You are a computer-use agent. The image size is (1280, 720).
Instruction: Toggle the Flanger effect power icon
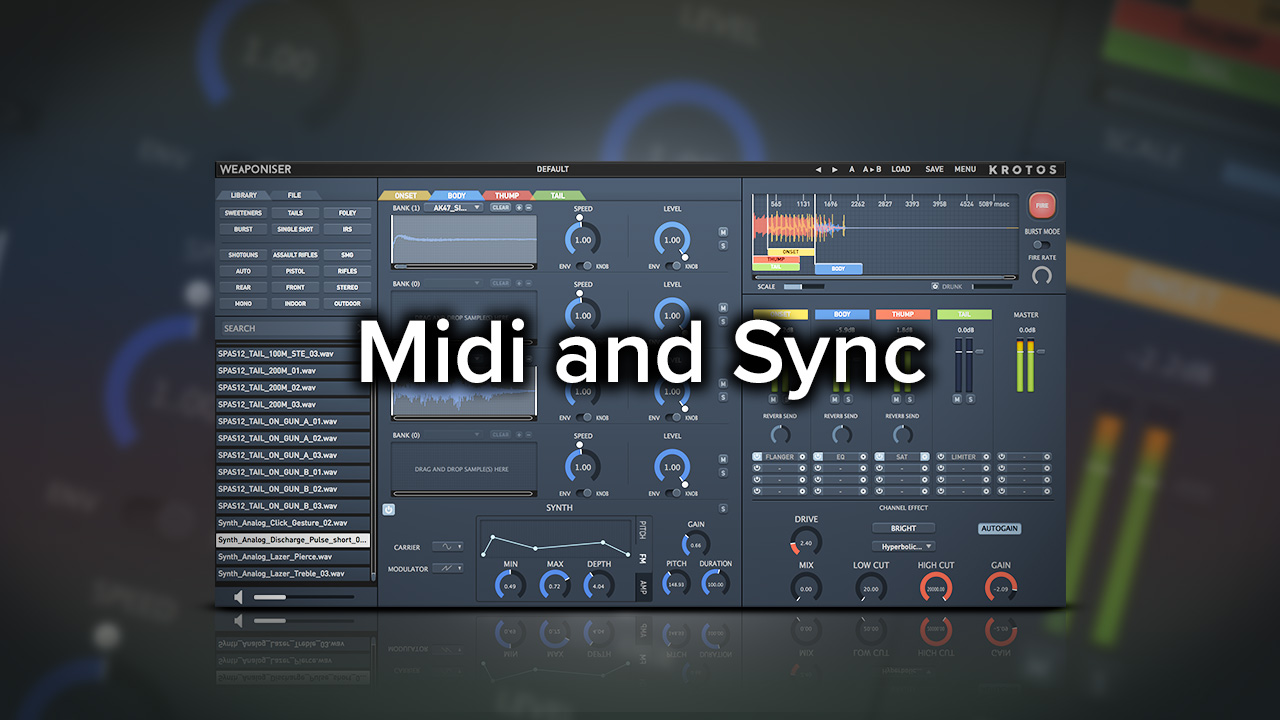(758, 457)
